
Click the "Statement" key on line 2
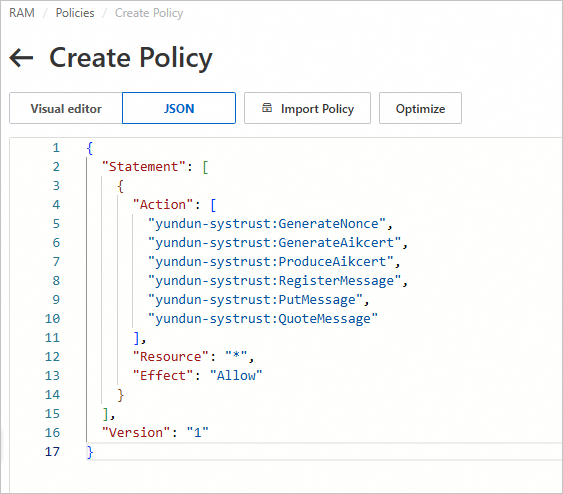[x=144, y=167]
